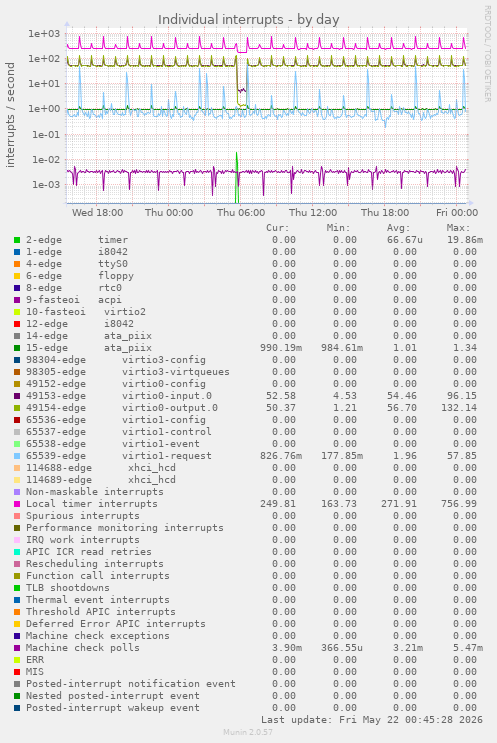Click the Max: column header

click(458, 228)
